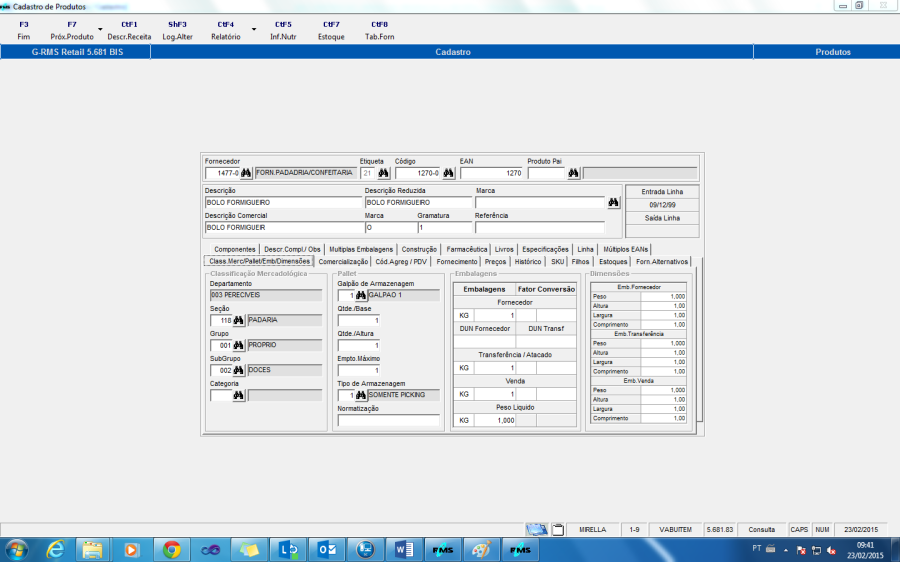Switch to the Estoques tab
Screen dimensions: 900x562
tap(613, 262)
